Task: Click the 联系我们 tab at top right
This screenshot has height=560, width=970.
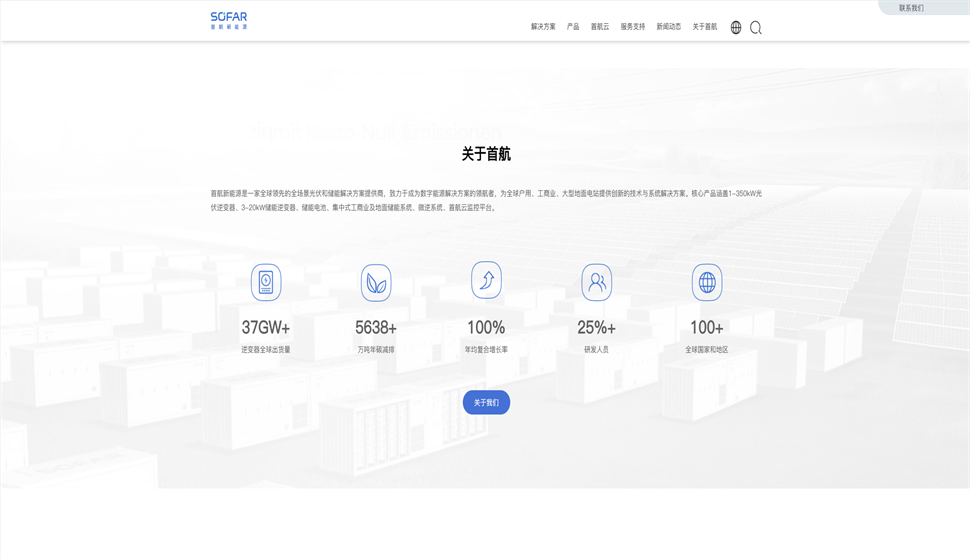Action: 911,8
